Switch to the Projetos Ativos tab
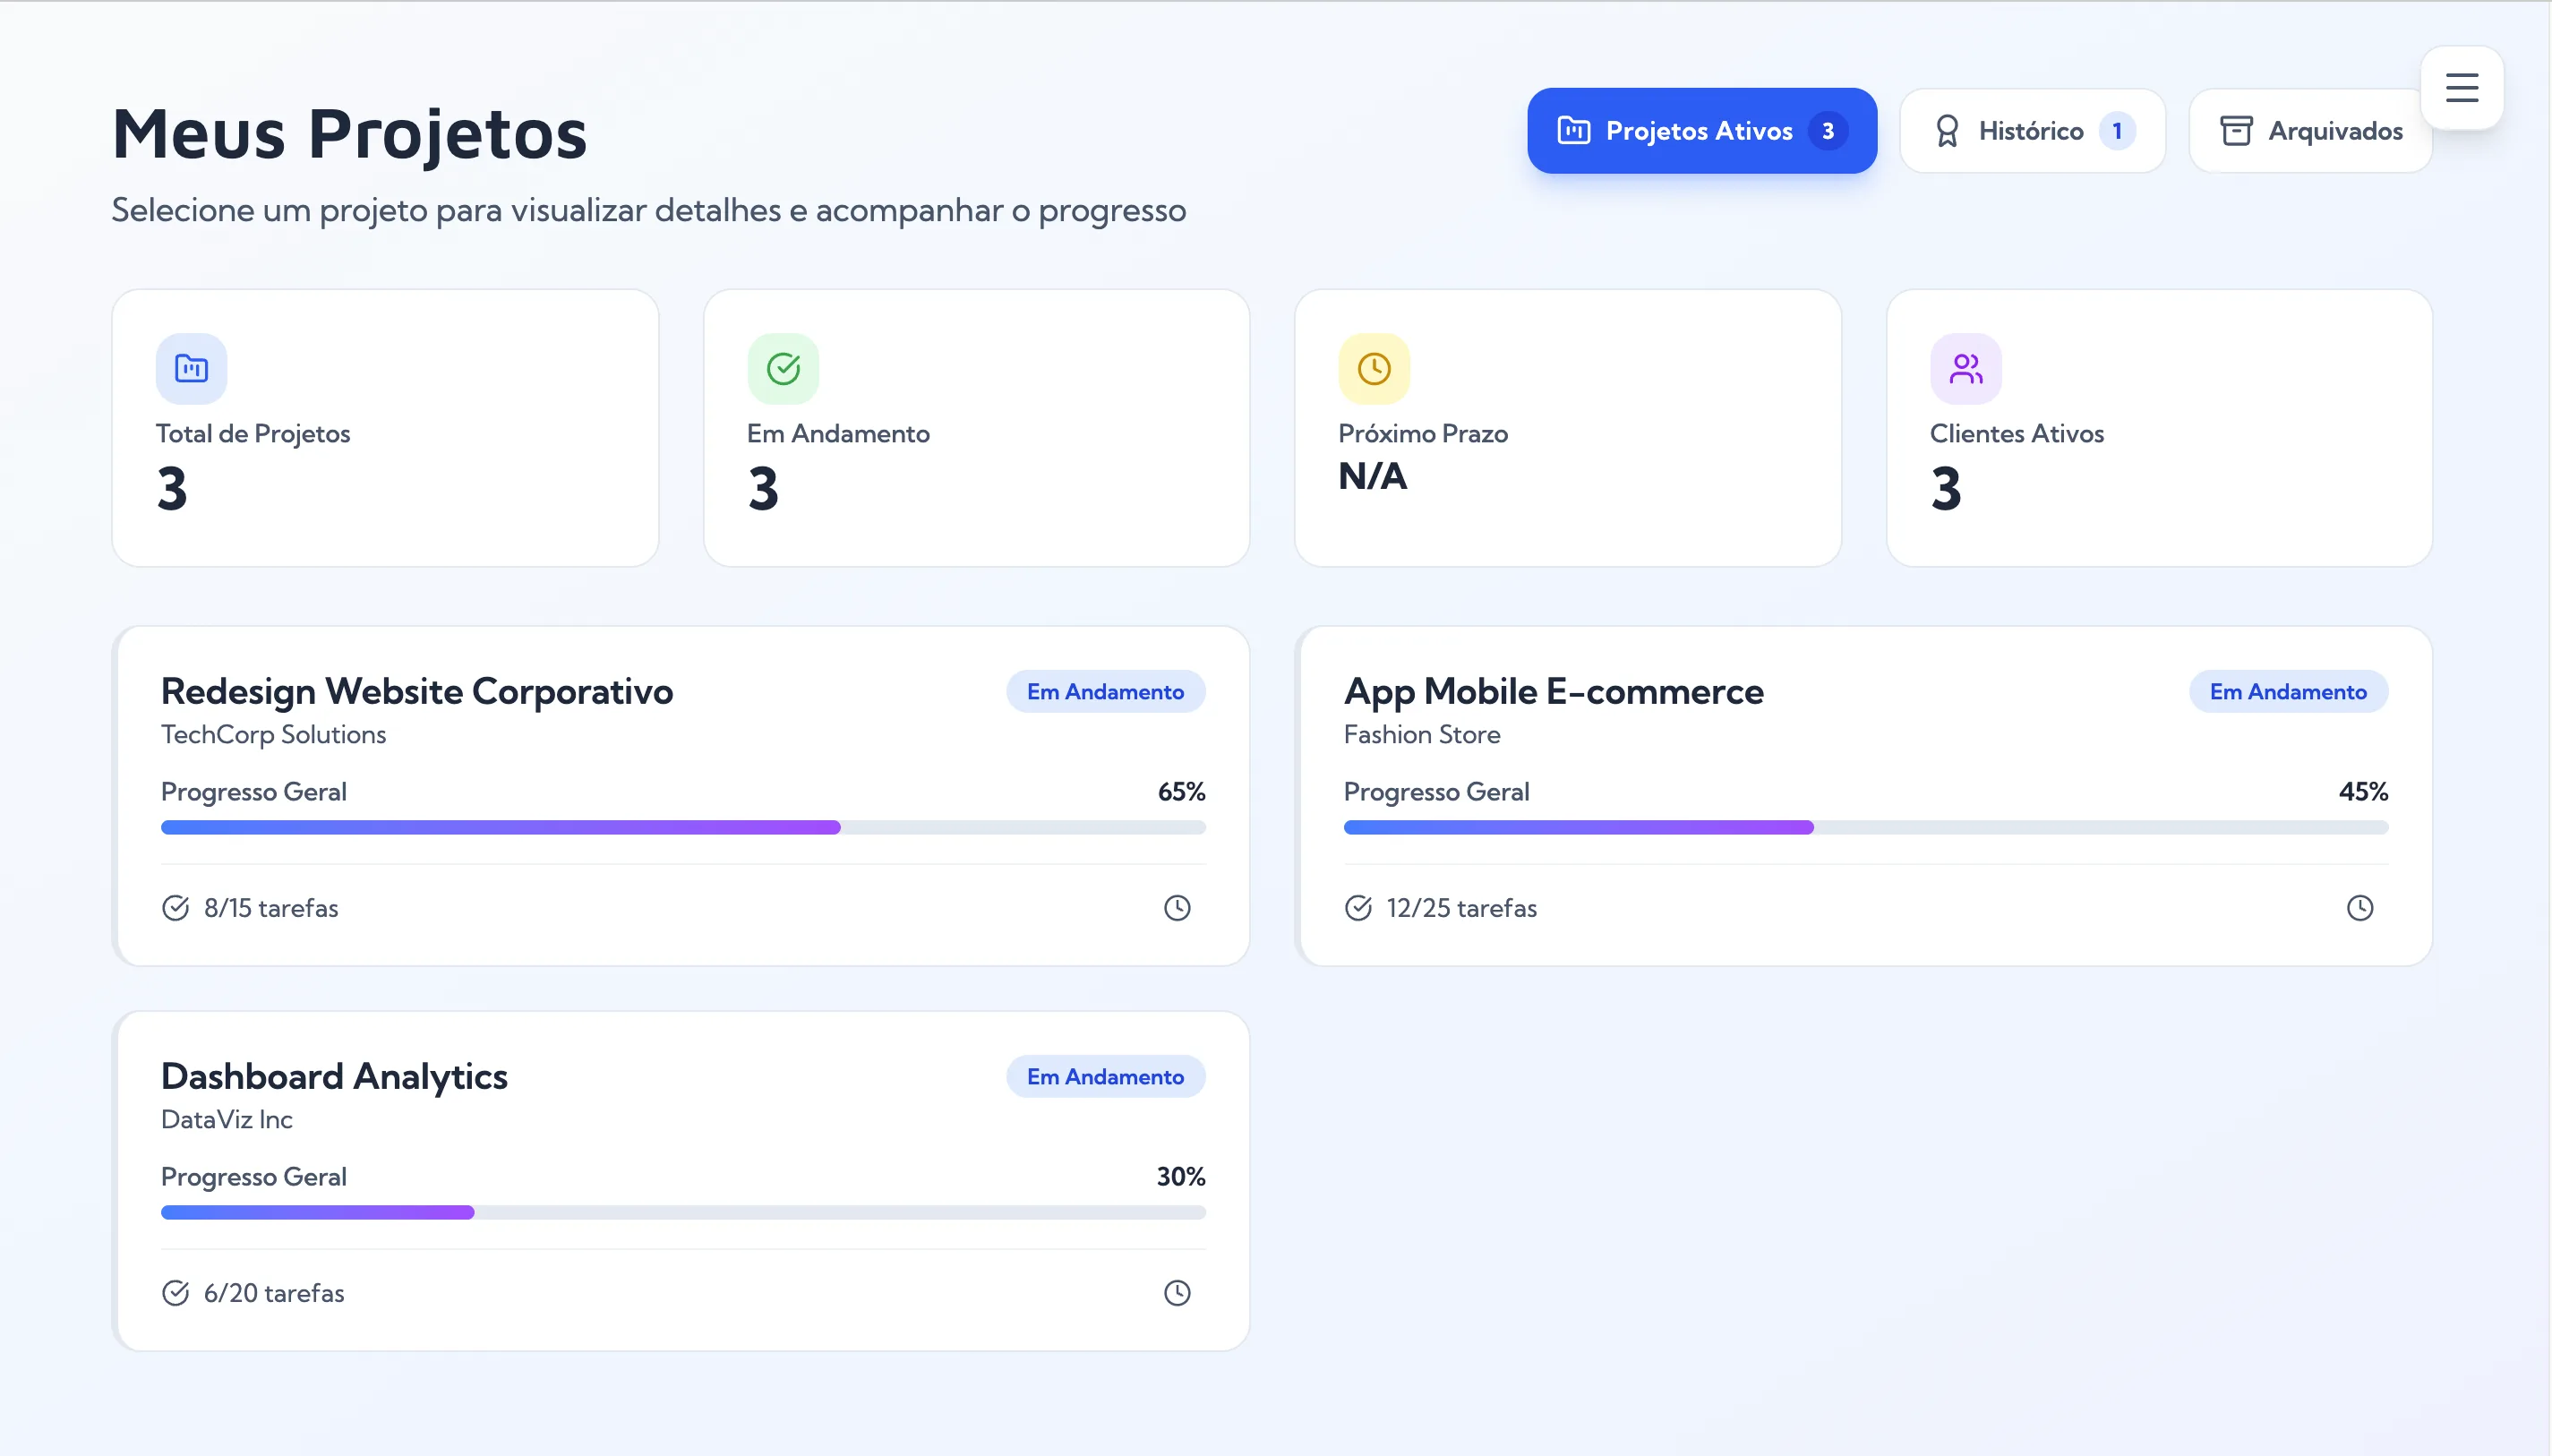 coord(1702,131)
